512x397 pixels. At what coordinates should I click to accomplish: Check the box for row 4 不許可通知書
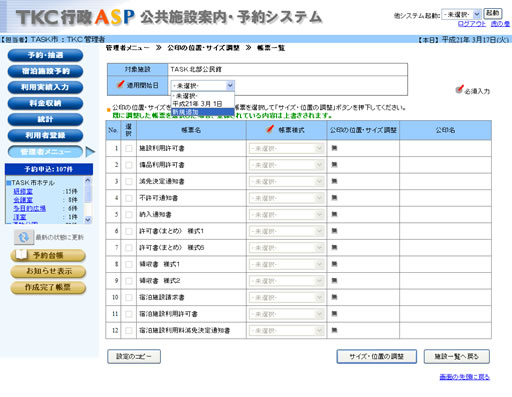click(x=129, y=198)
